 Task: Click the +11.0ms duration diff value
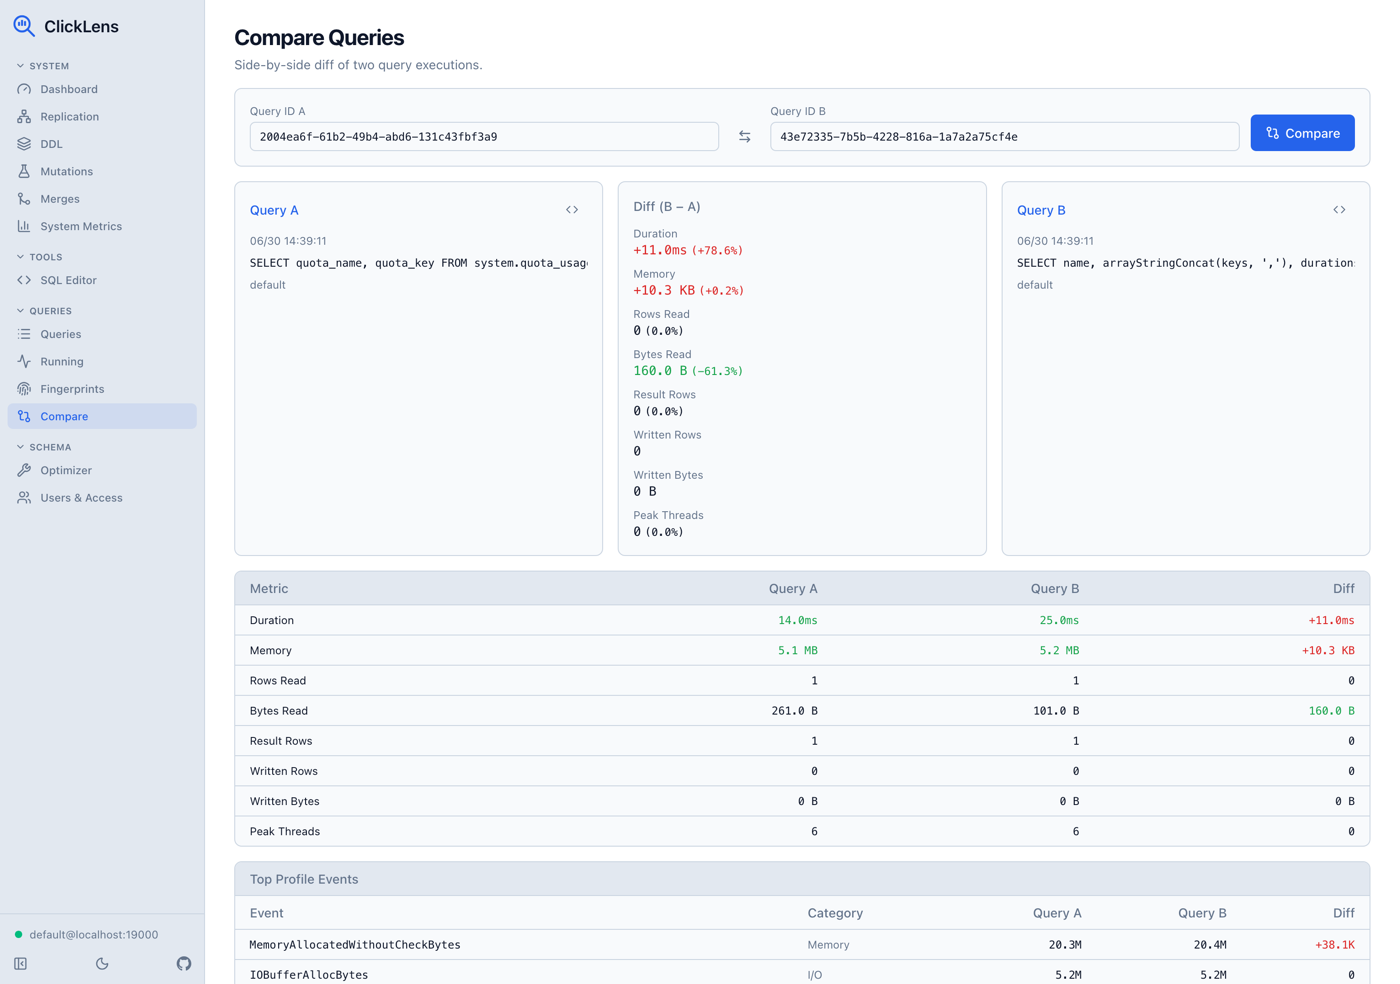coord(660,250)
